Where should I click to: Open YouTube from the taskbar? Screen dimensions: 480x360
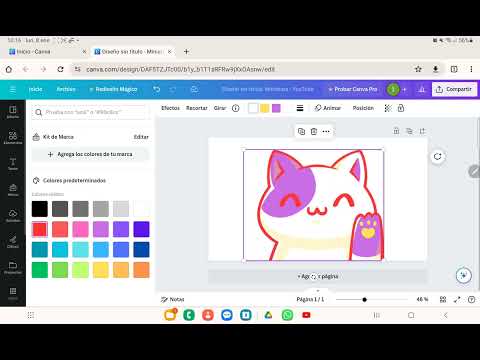pos(306,315)
